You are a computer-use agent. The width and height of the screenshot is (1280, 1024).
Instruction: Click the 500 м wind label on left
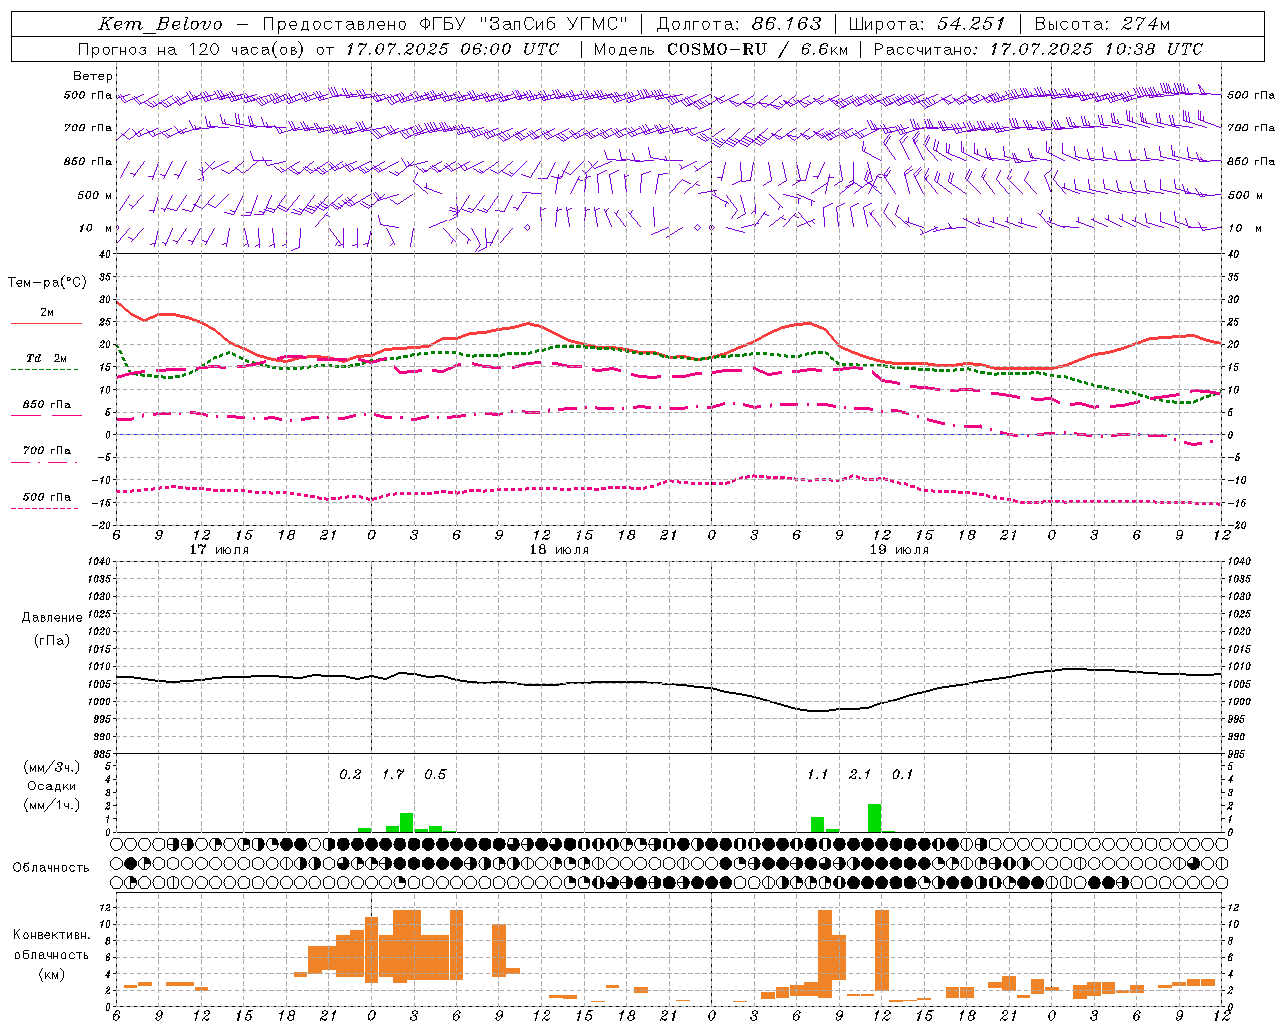tap(95, 195)
